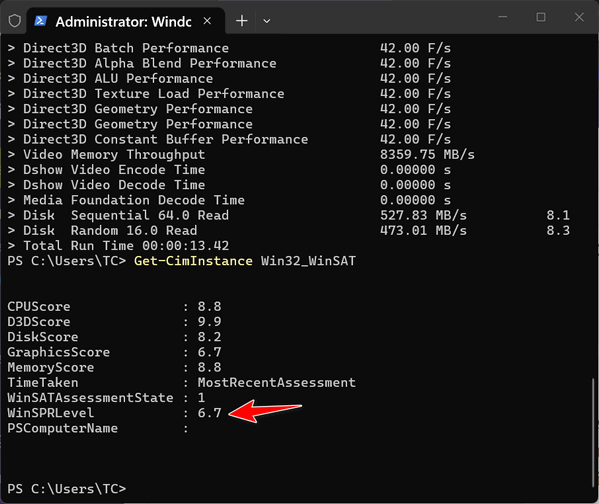The image size is (599, 504).
Task: Click the Total Run Time 00:00:13.42 line
Action: coord(118,246)
